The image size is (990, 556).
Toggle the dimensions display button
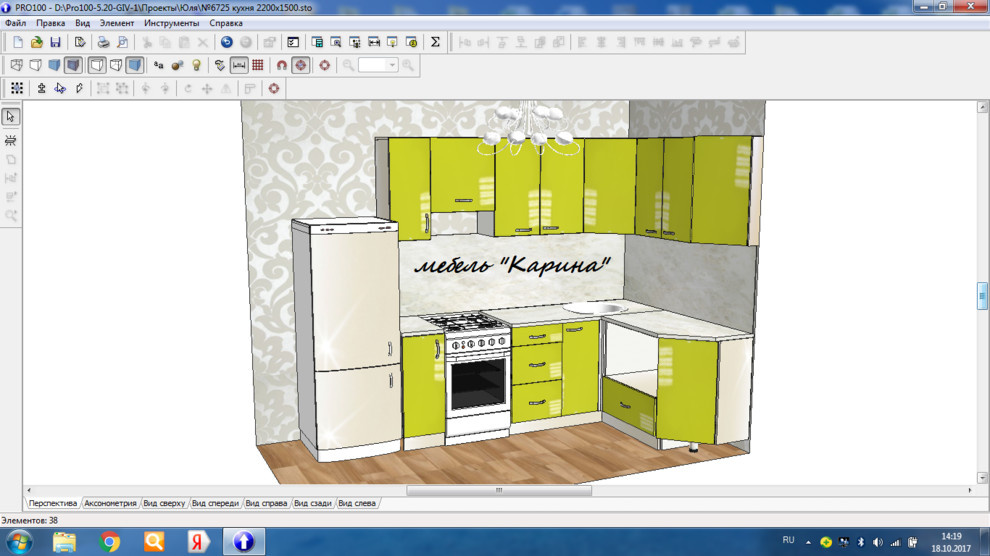point(239,65)
